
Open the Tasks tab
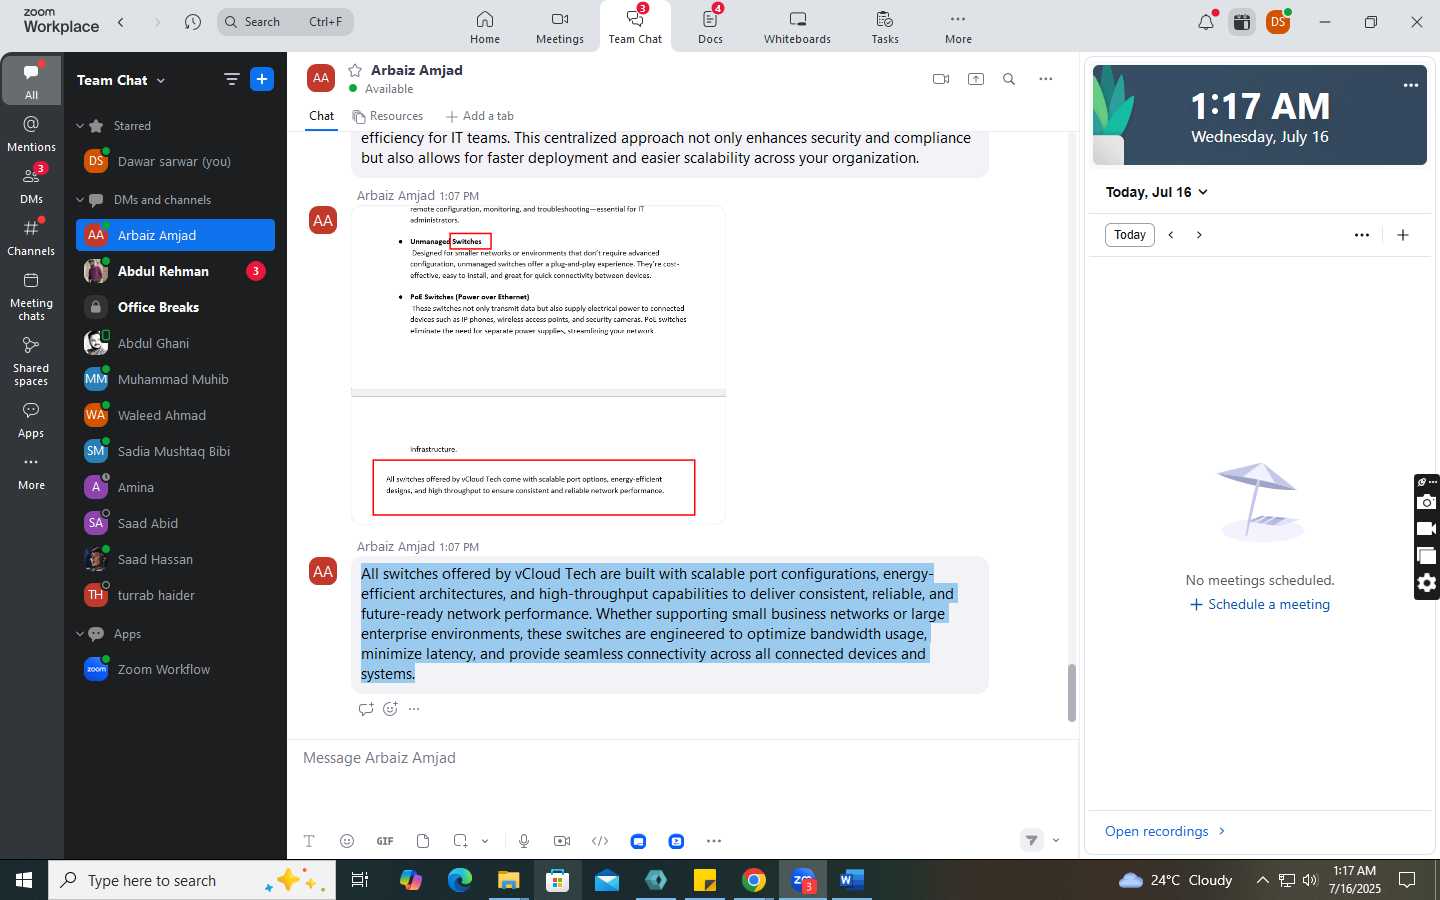(x=884, y=27)
